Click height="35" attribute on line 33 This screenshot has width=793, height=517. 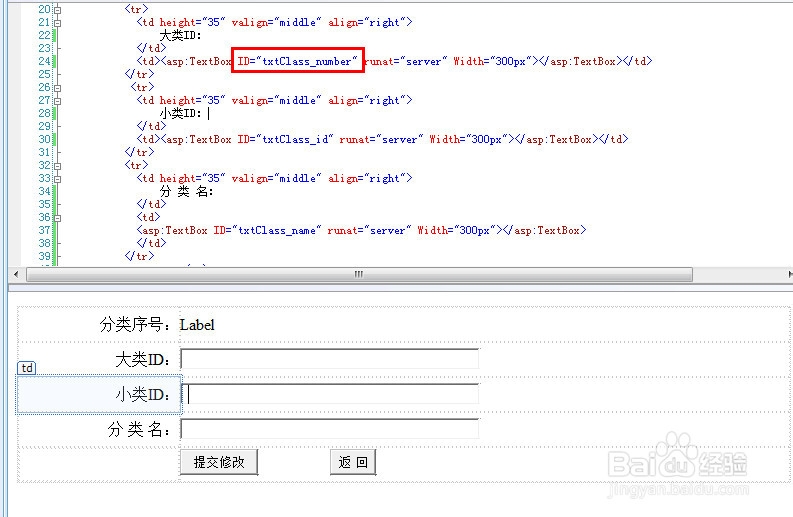click(x=192, y=178)
